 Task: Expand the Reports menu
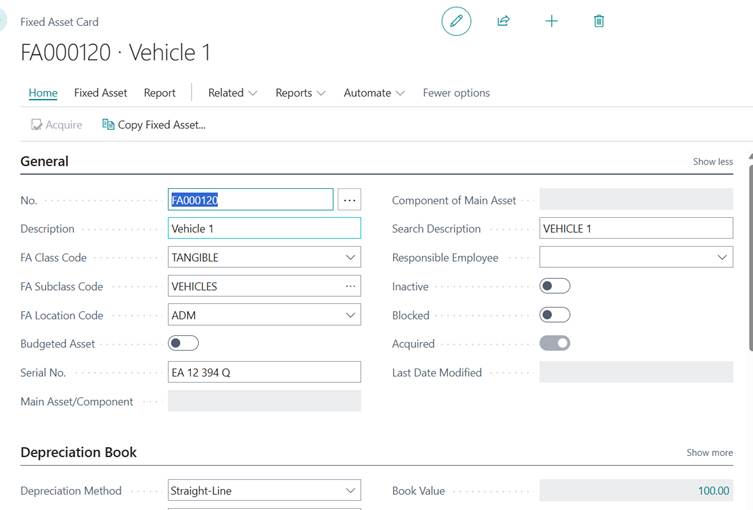300,93
